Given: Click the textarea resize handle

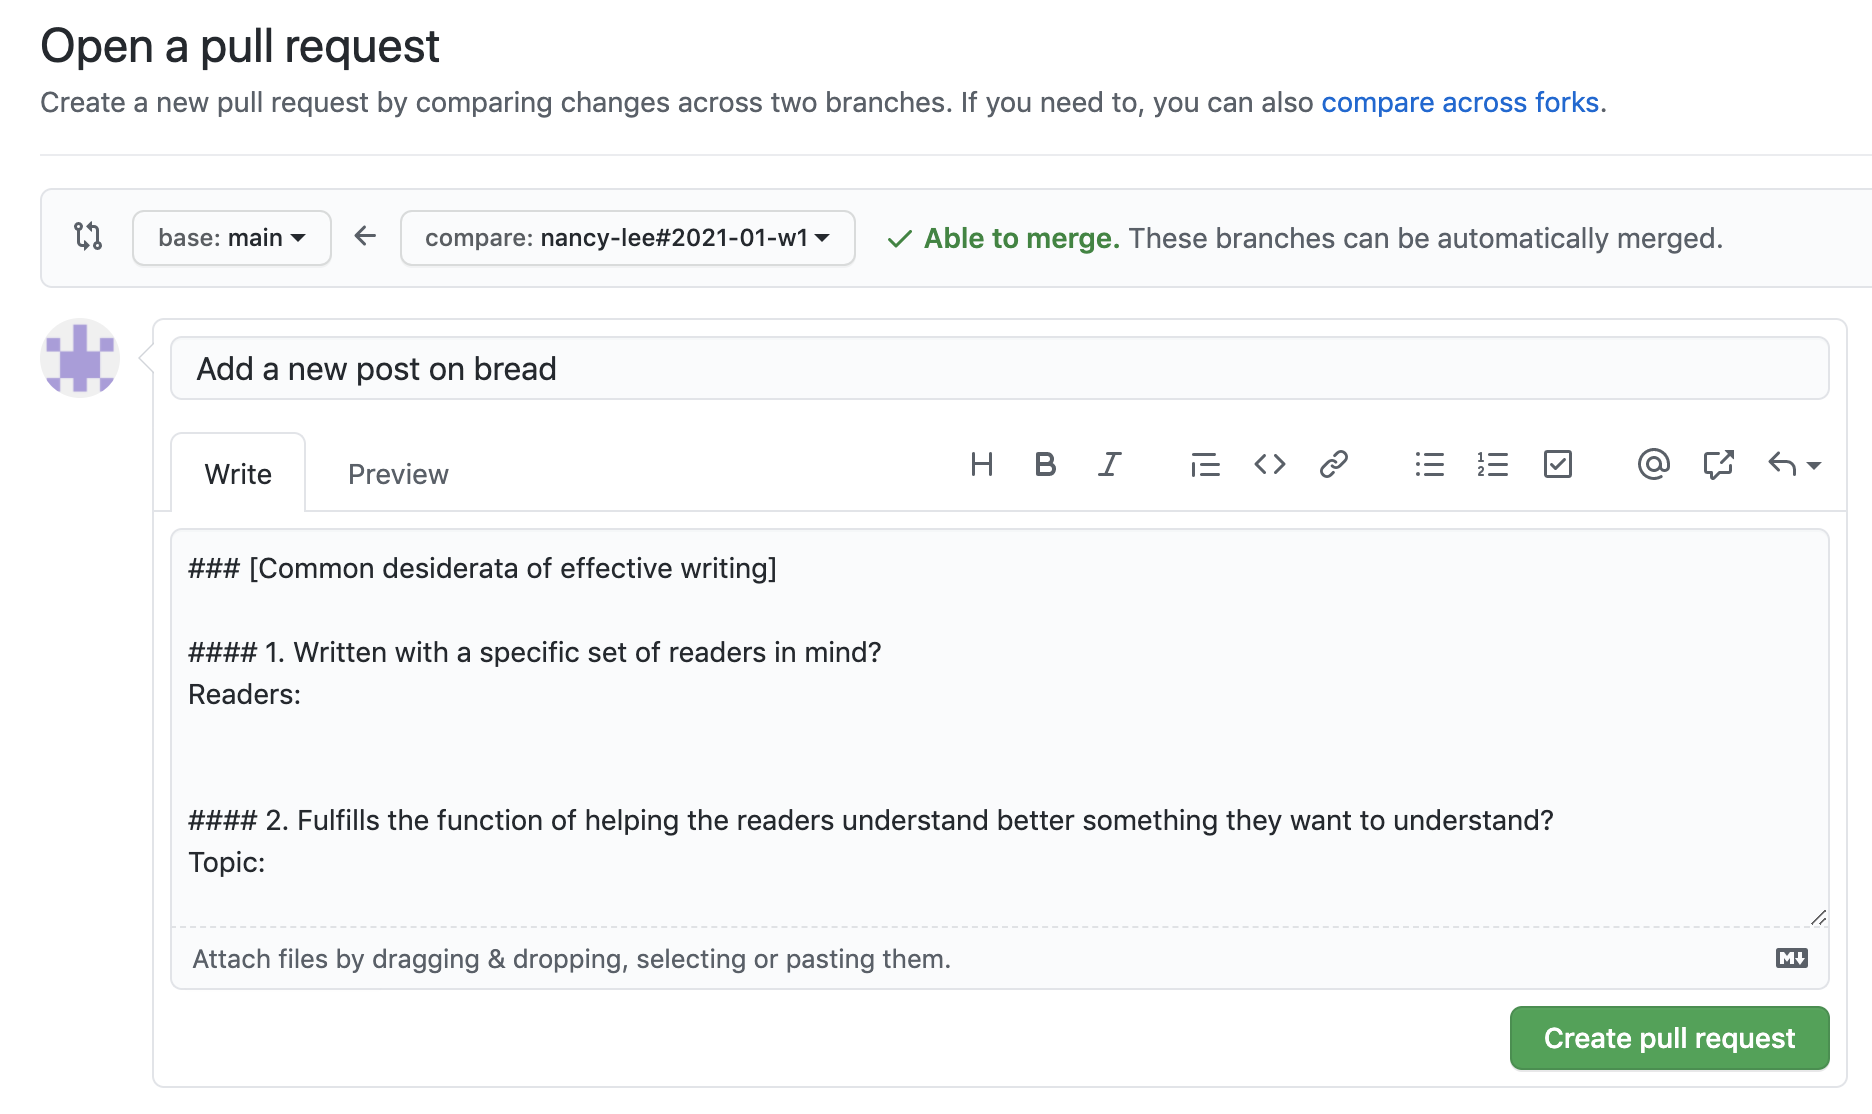Looking at the screenshot, I should point(1818,917).
